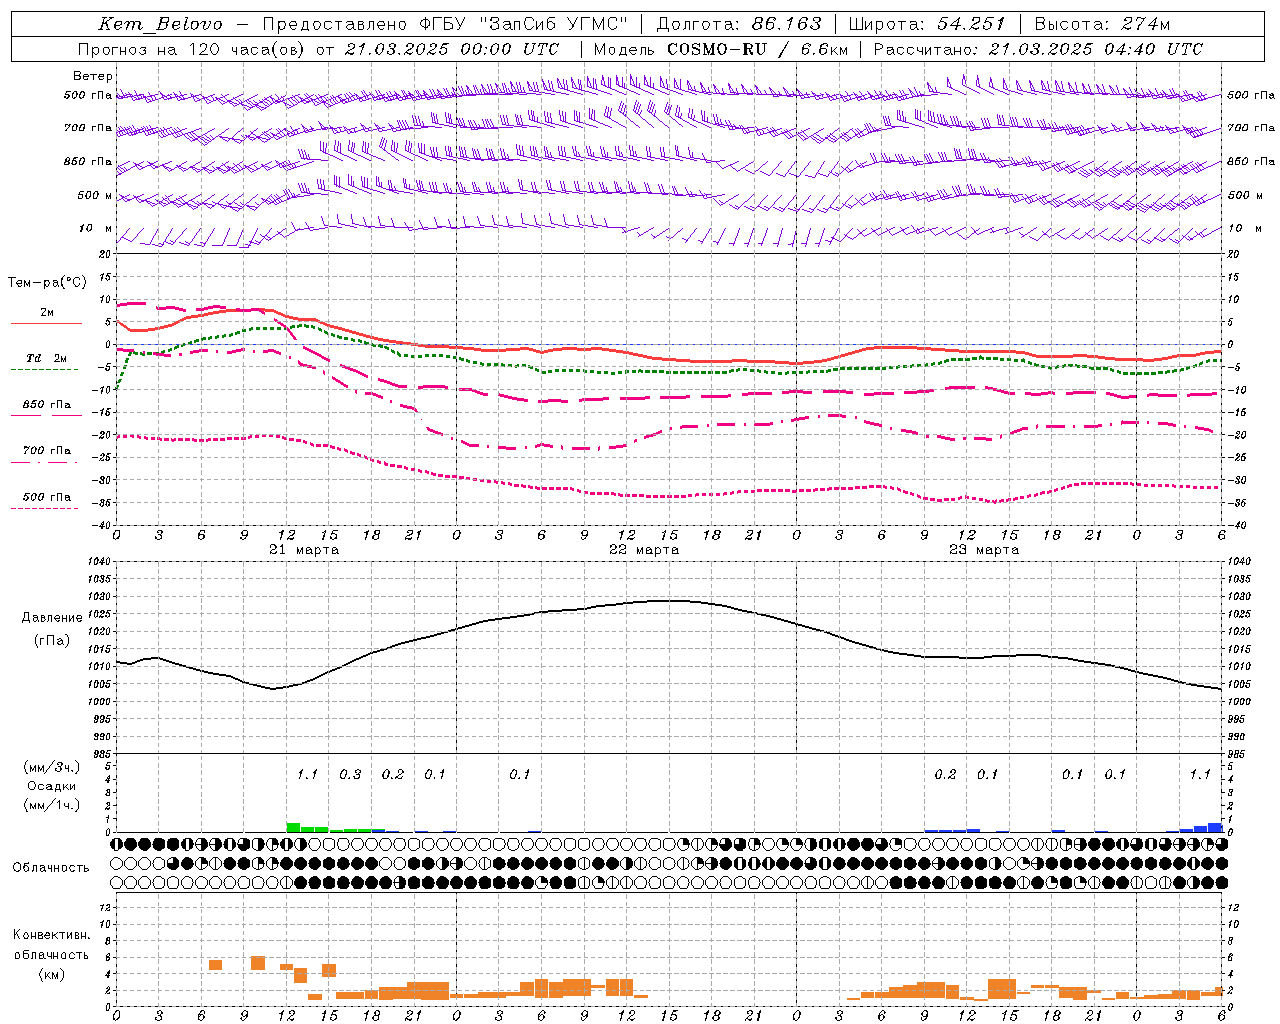Select the '21 марта' date label

click(304, 550)
